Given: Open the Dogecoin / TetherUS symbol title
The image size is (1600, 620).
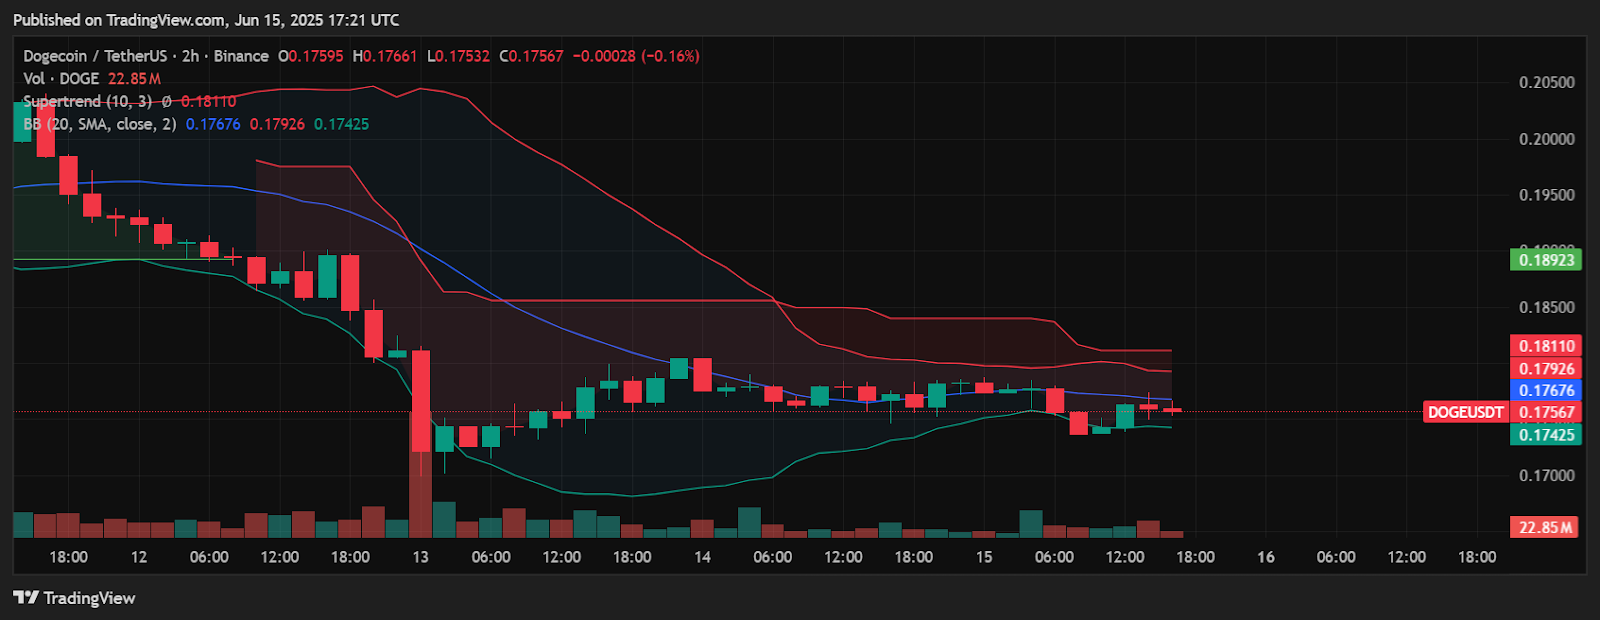Looking at the screenshot, I should [96, 56].
